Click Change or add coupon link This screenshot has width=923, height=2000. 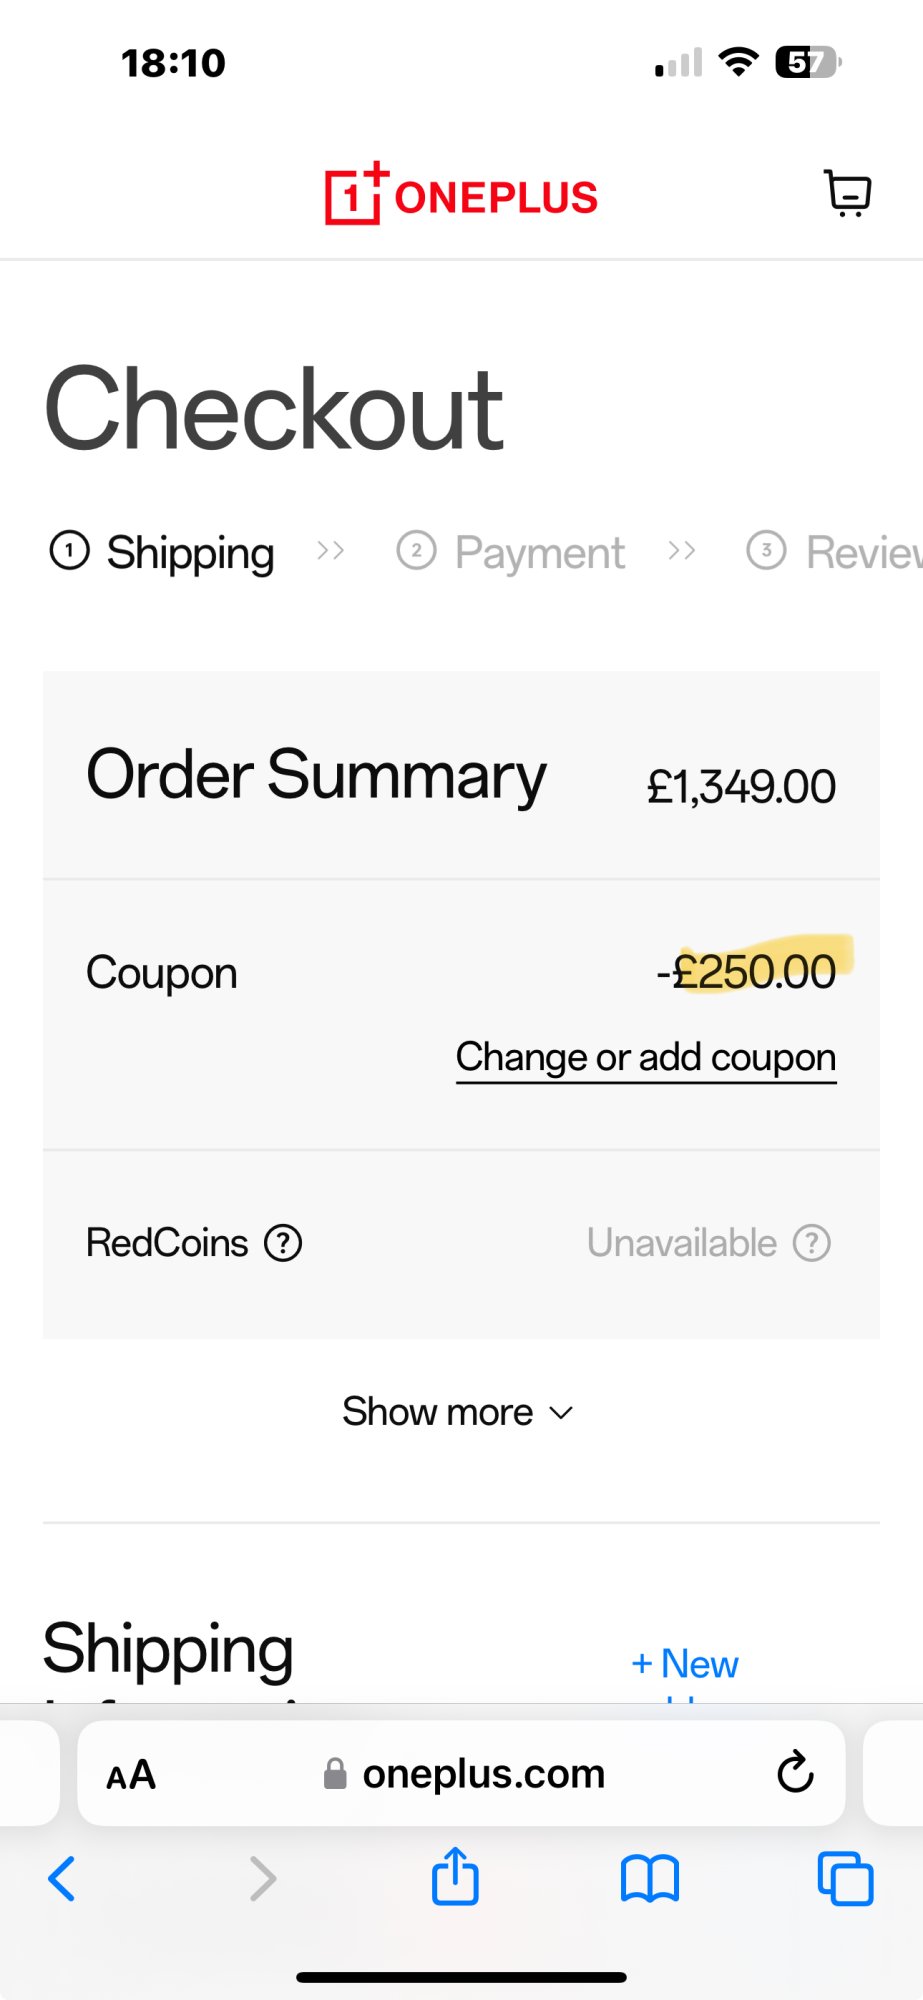point(646,1057)
